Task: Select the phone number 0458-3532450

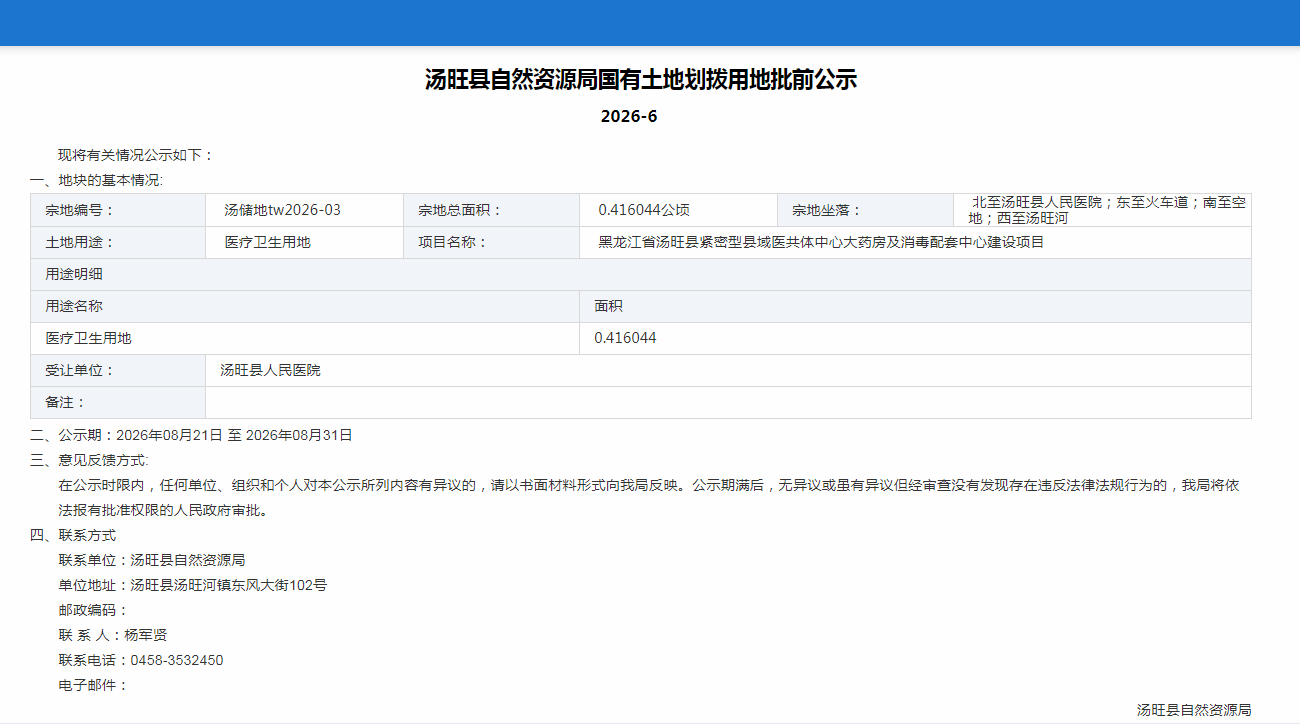Action: (x=177, y=660)
